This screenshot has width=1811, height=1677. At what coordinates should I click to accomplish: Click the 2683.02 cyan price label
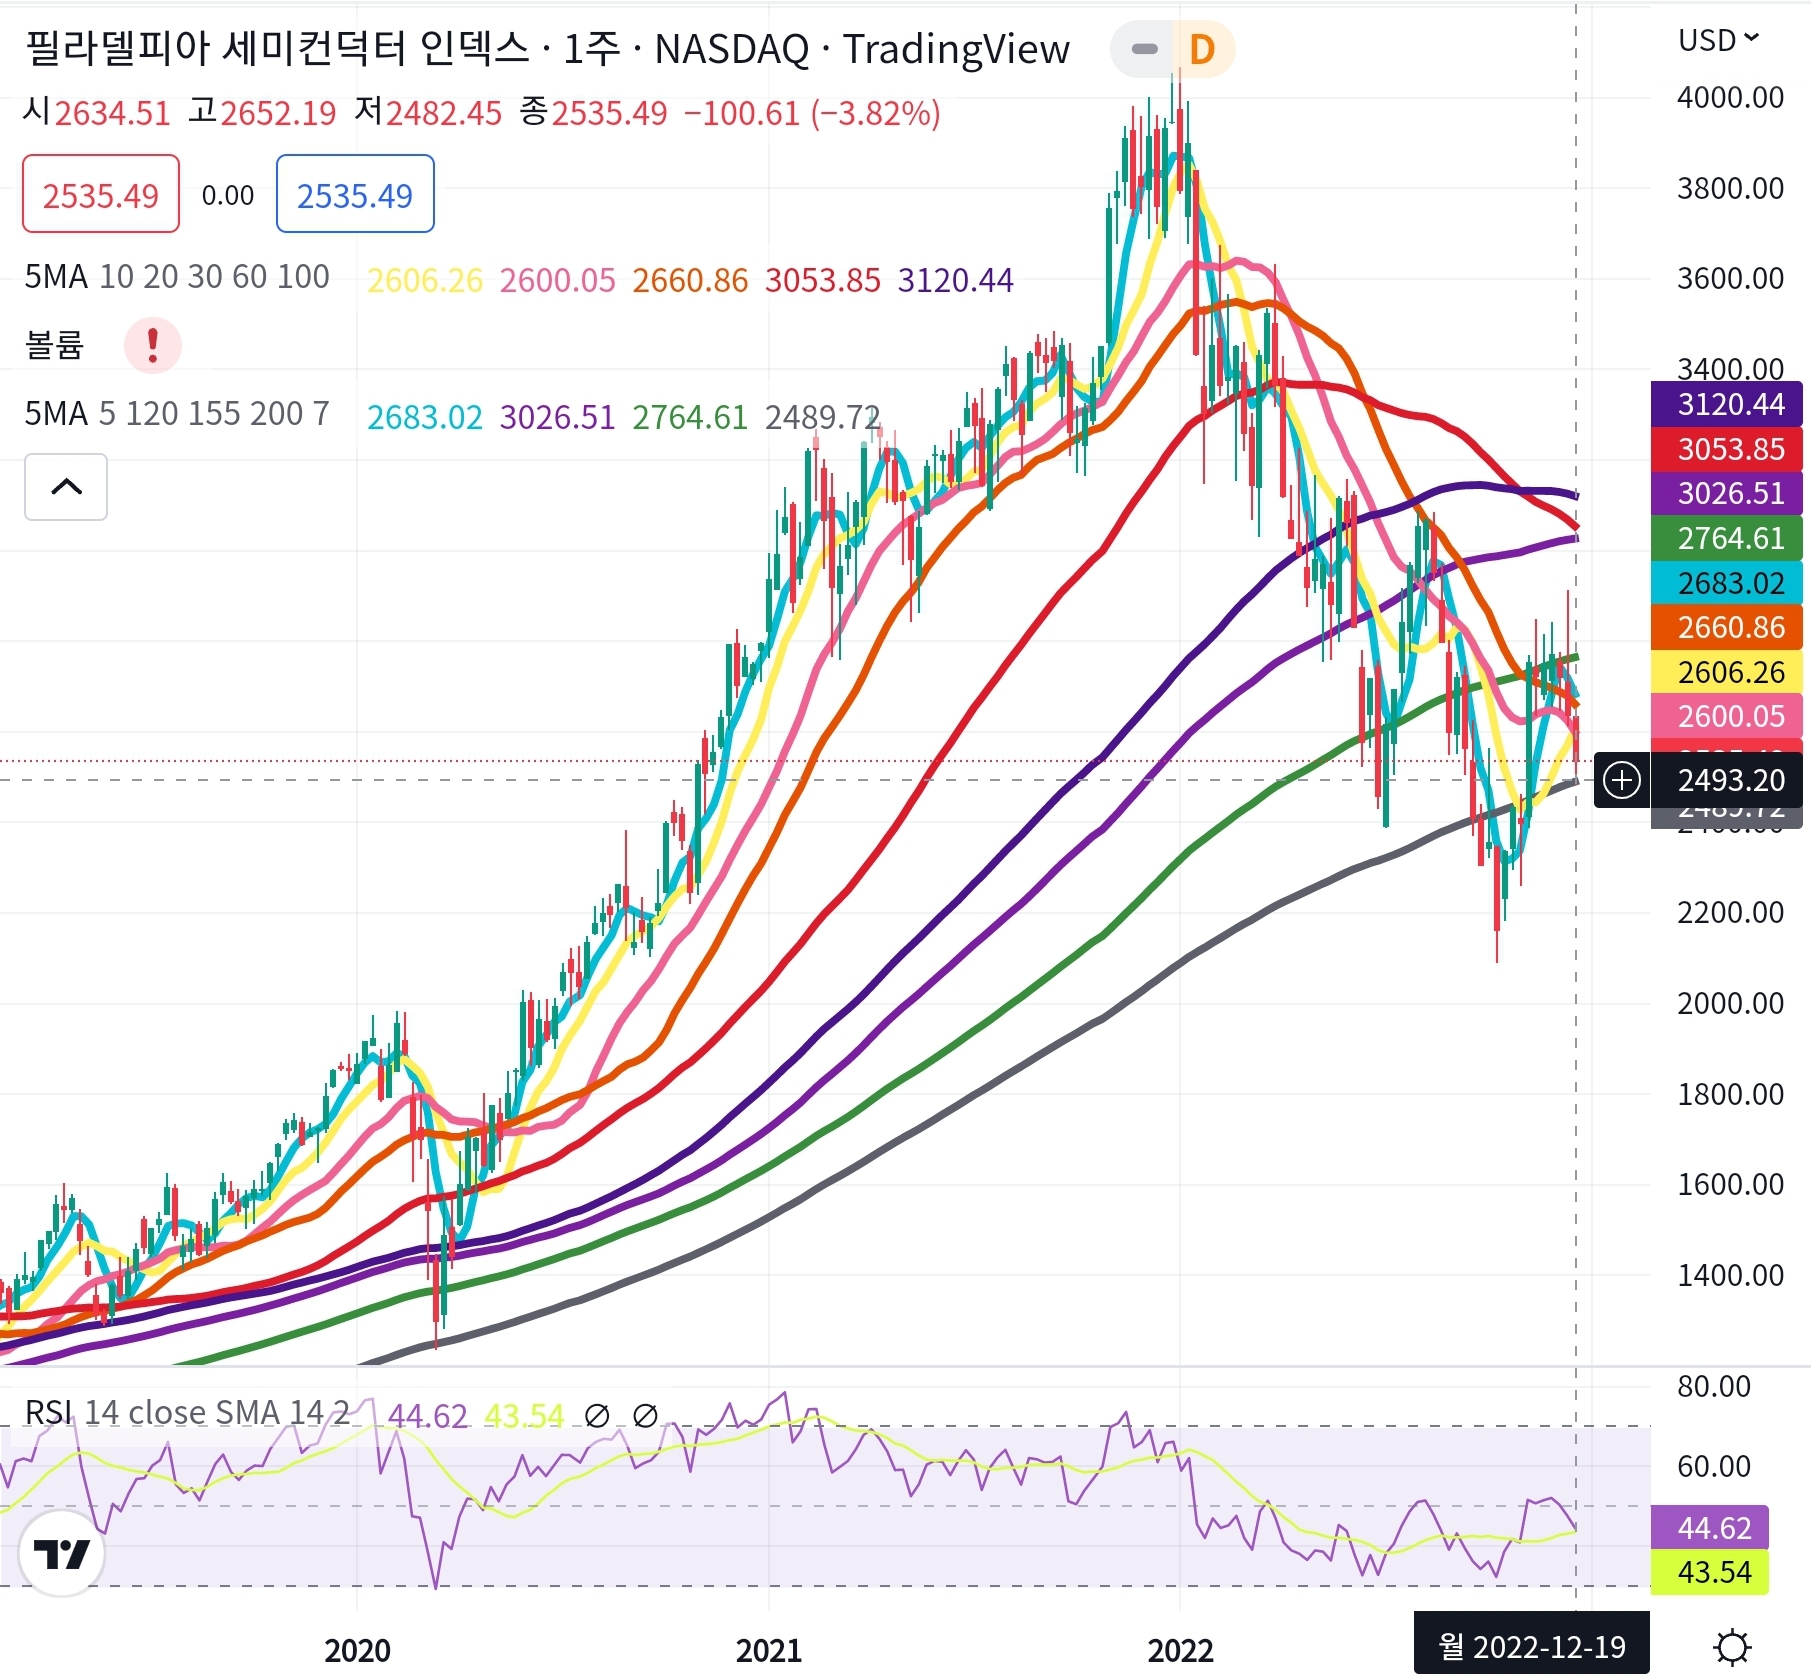click(x=1727, y=583)
